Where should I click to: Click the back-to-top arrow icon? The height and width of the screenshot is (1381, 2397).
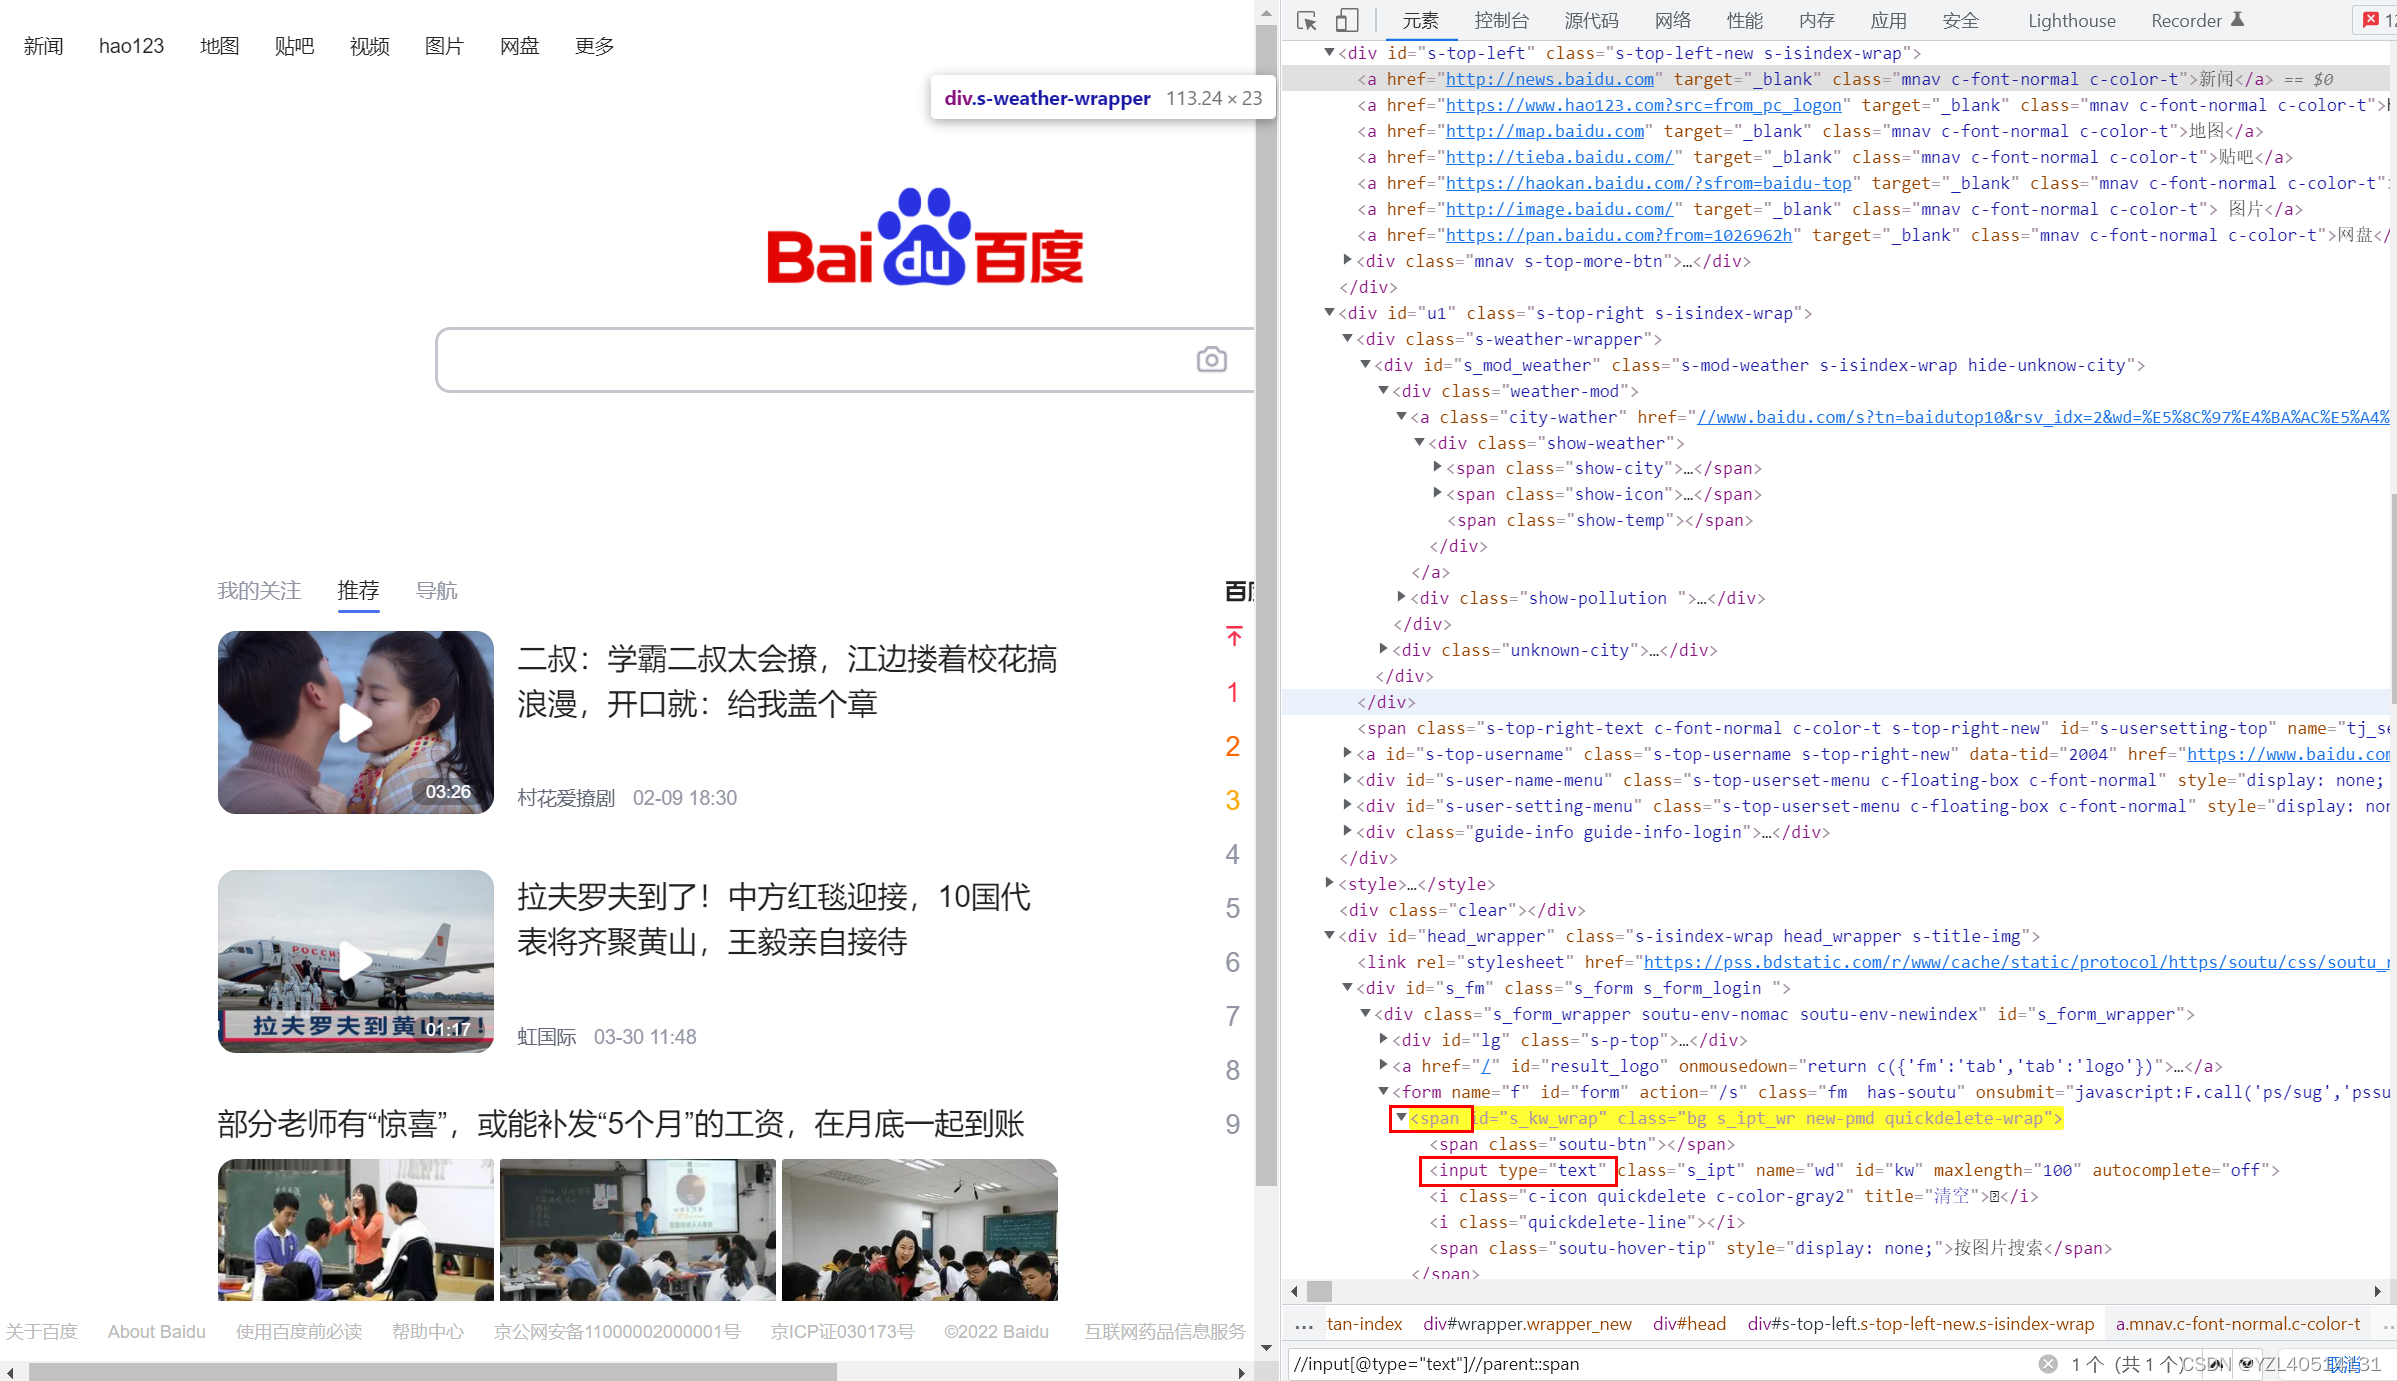pos(1234,636)
